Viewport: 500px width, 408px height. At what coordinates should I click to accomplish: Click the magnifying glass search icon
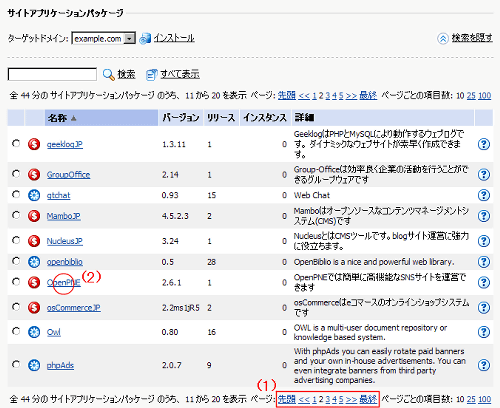[108, 74]
